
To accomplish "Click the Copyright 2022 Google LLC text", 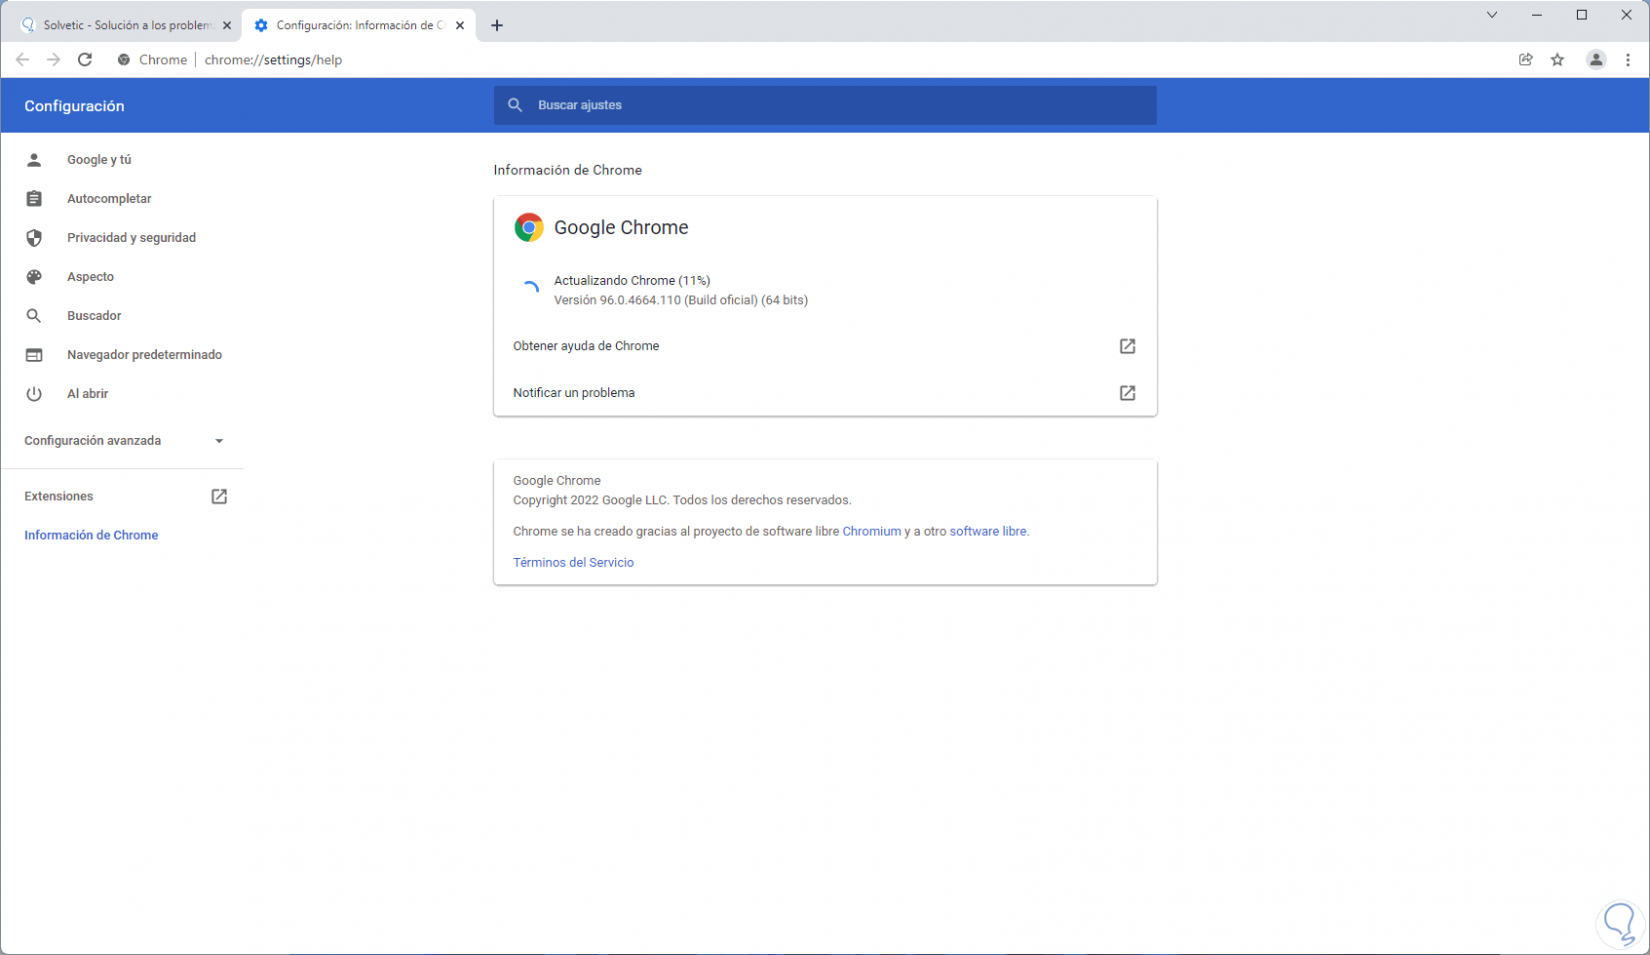I will coord(682,500).
